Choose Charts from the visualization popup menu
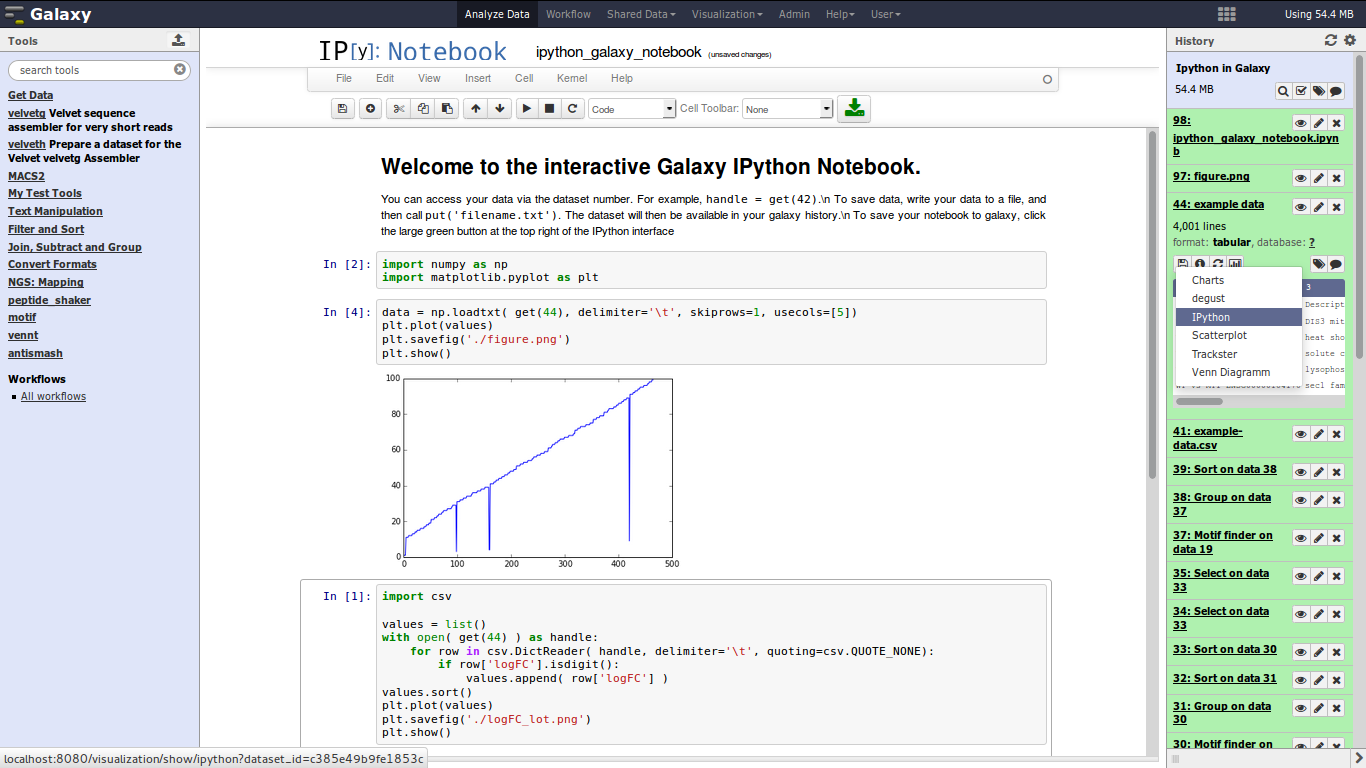 [1238, 280]
